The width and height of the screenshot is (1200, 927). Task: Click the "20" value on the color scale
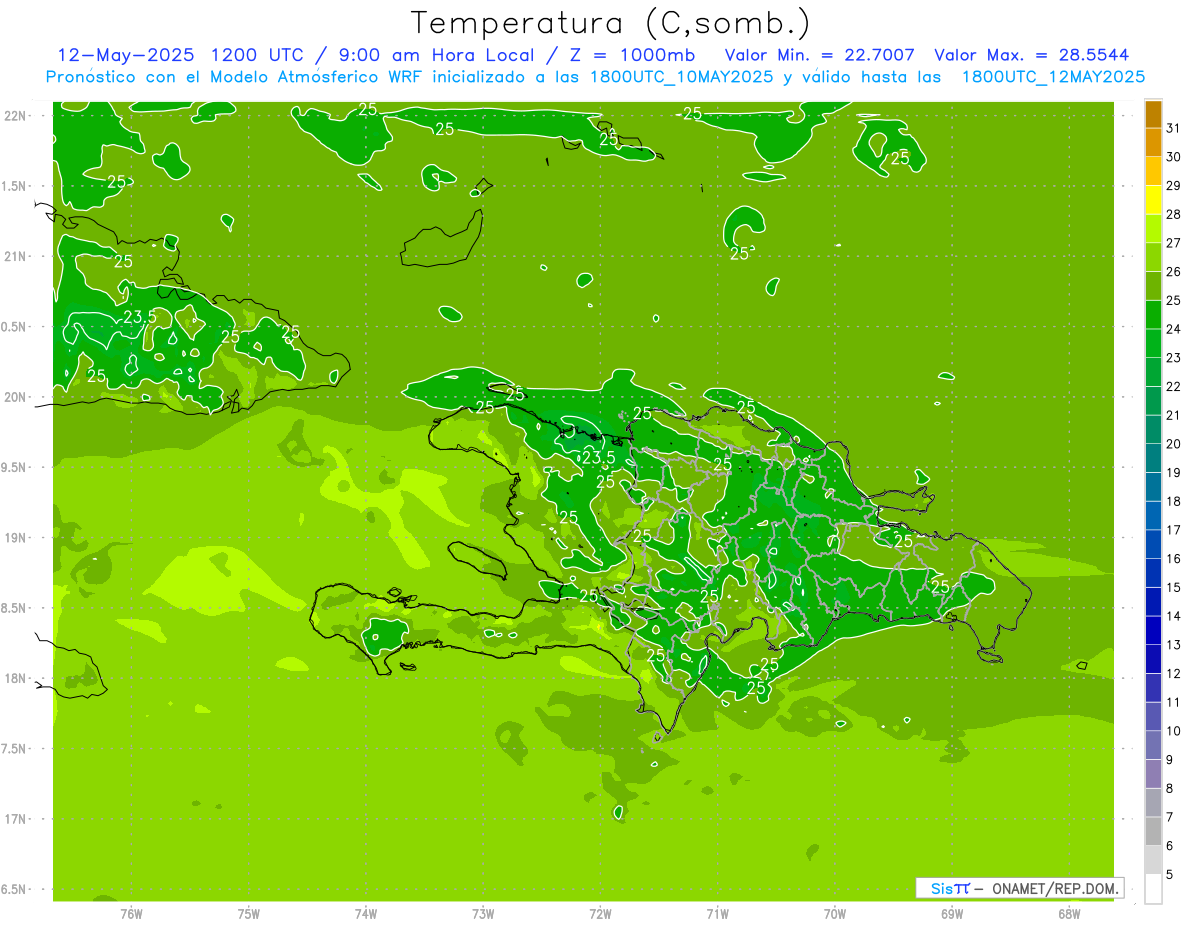tap(1174, 444)
